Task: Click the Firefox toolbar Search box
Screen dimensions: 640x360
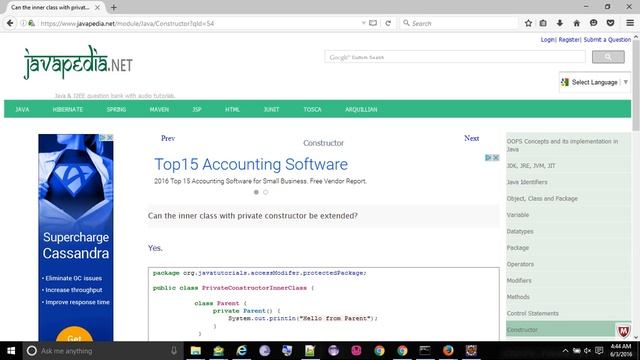Action: point(459,23)
